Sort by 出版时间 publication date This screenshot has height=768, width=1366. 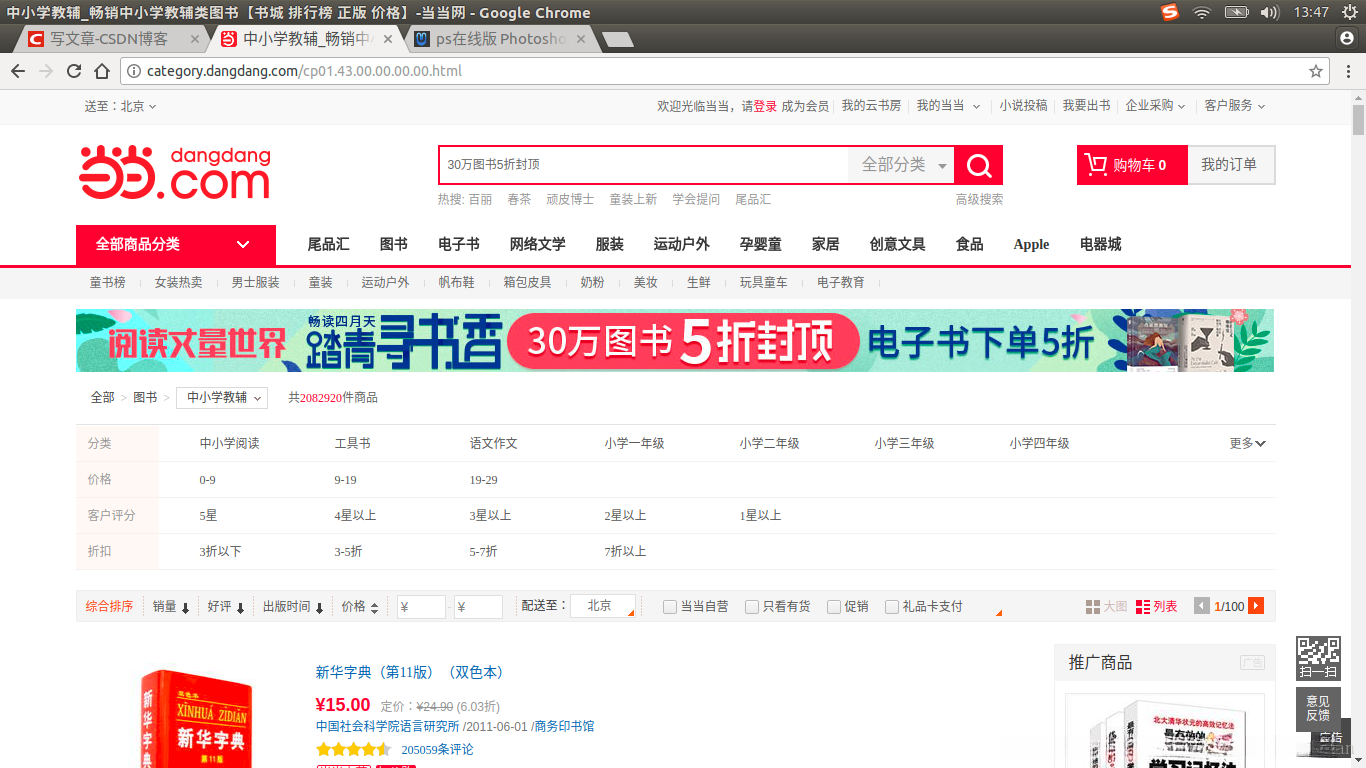294,607
